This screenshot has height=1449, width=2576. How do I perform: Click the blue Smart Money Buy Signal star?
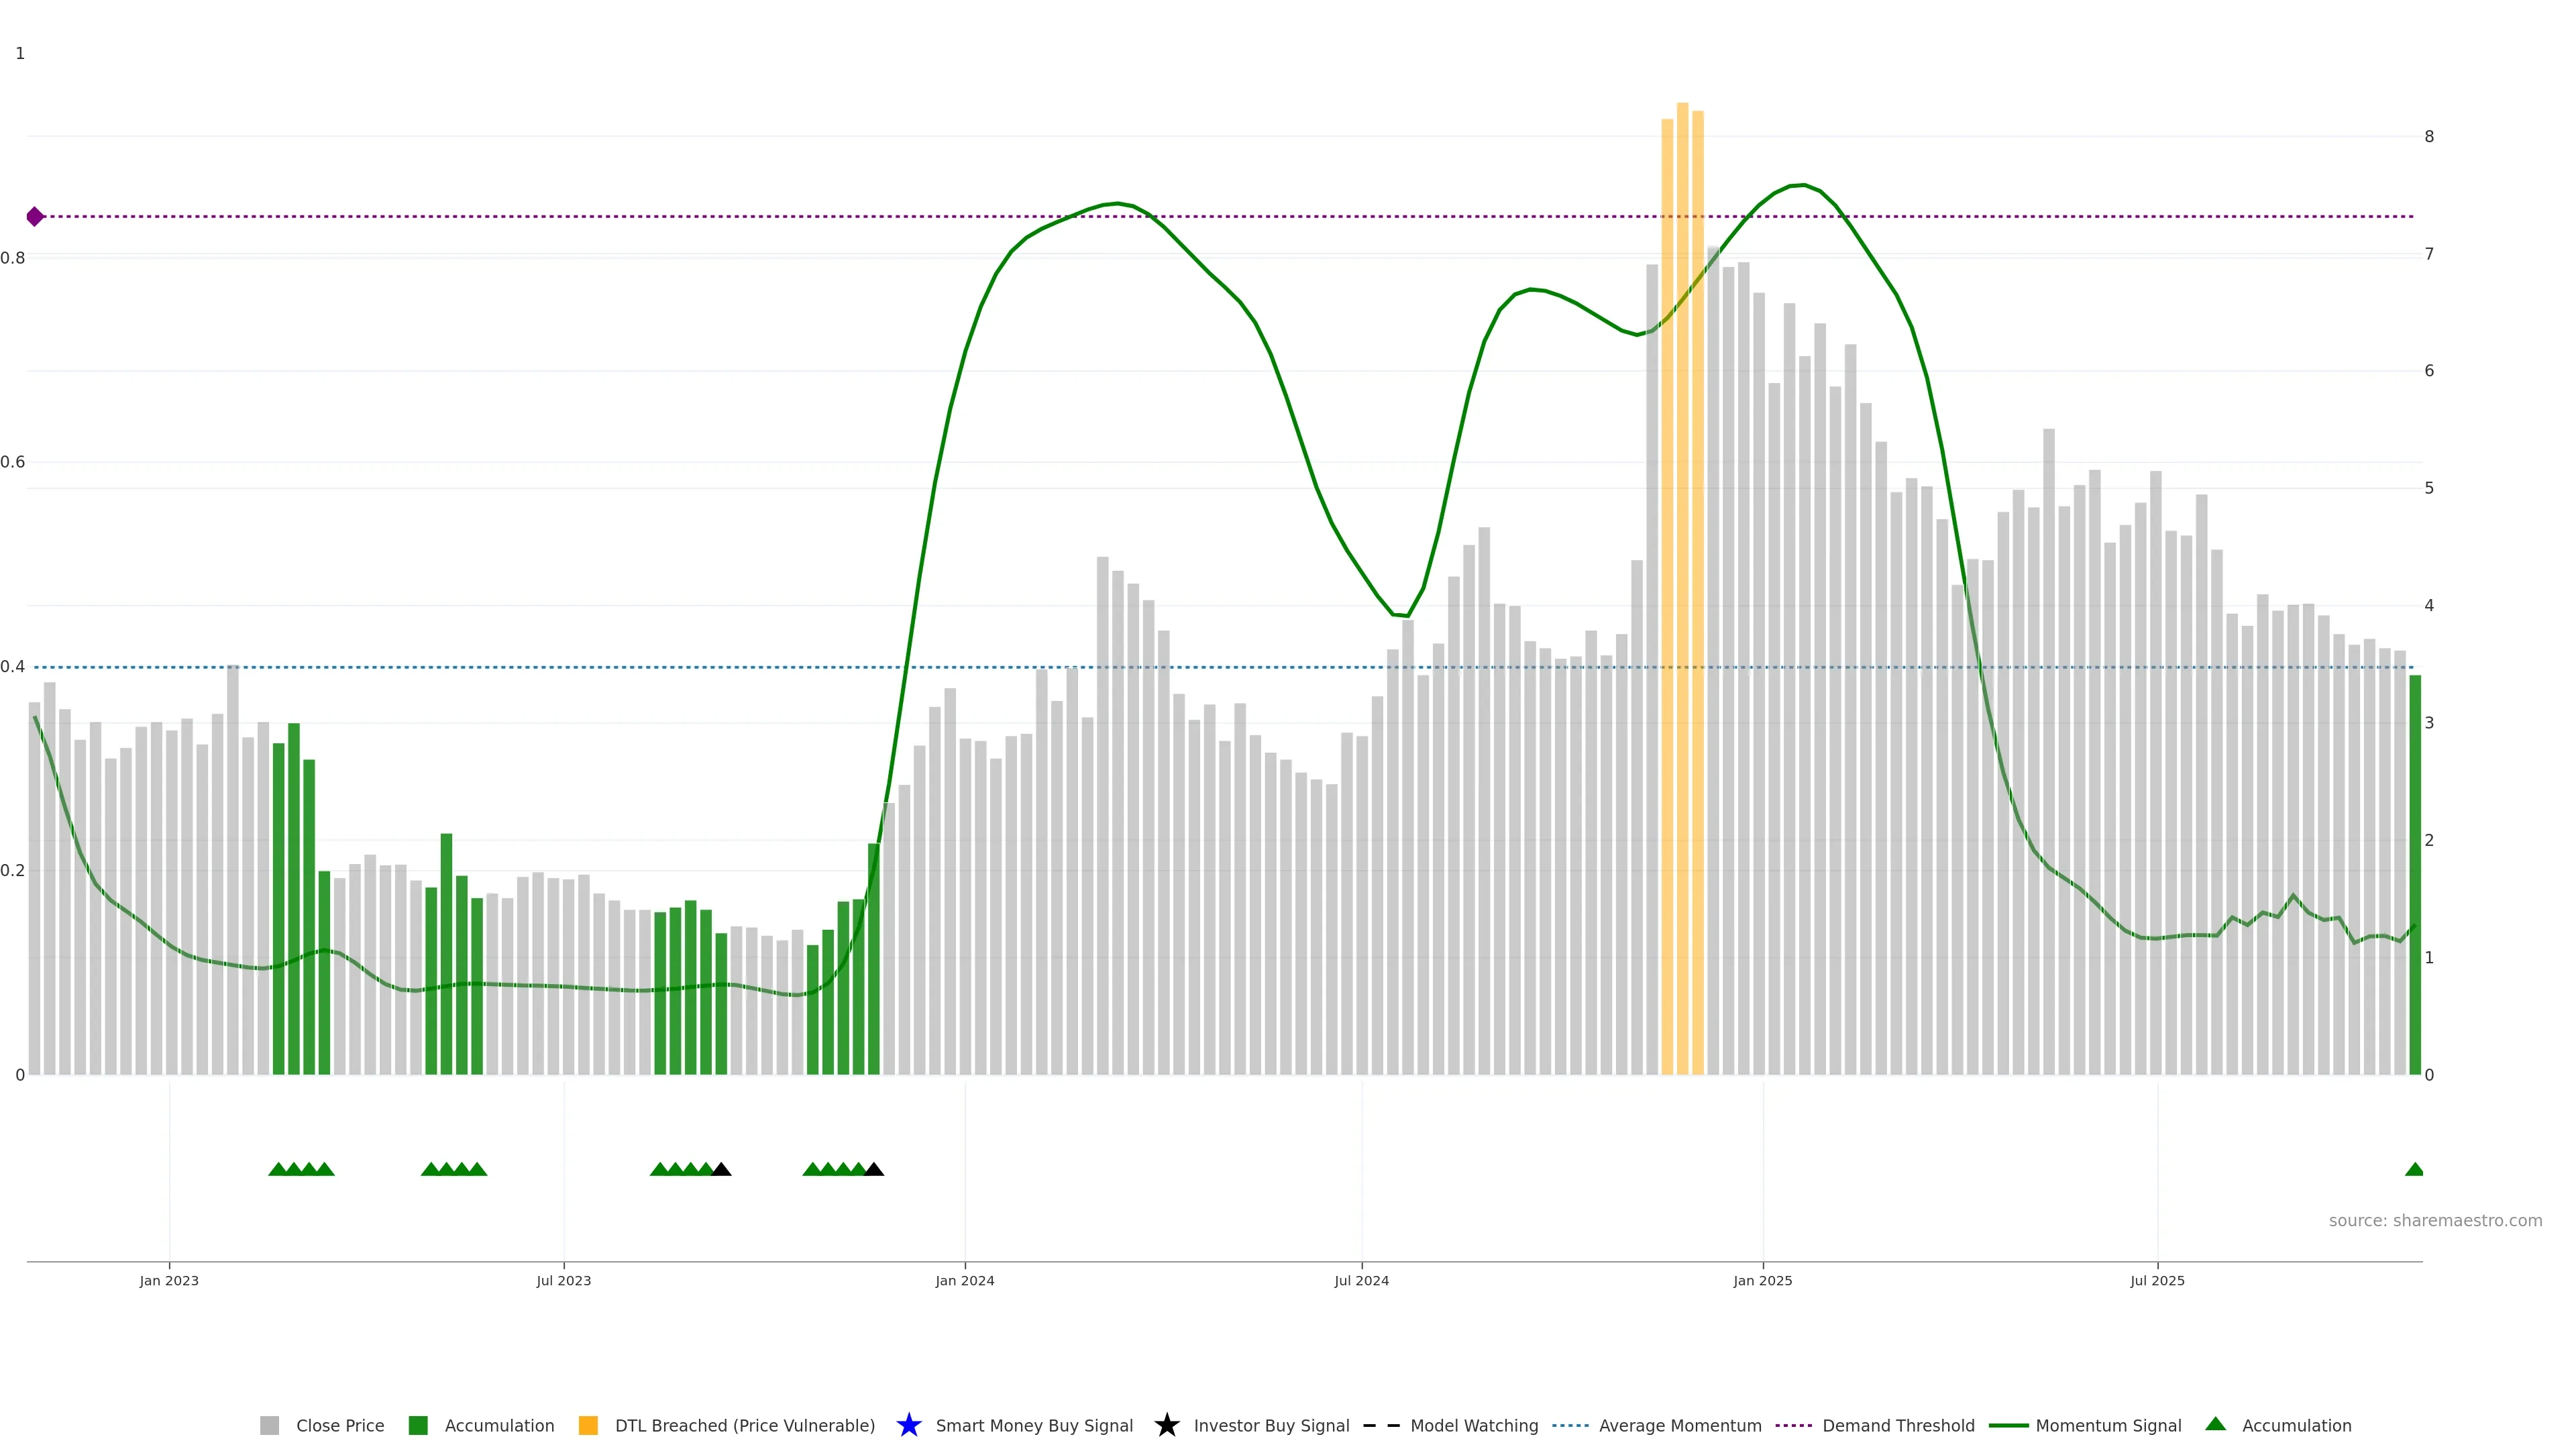[x=908, y=1425]
